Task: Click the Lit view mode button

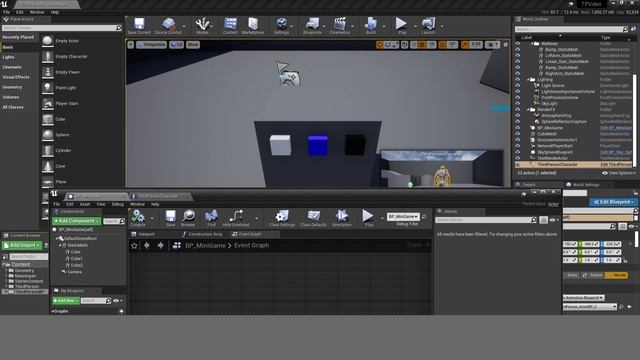Action: [x=176, y=44]
